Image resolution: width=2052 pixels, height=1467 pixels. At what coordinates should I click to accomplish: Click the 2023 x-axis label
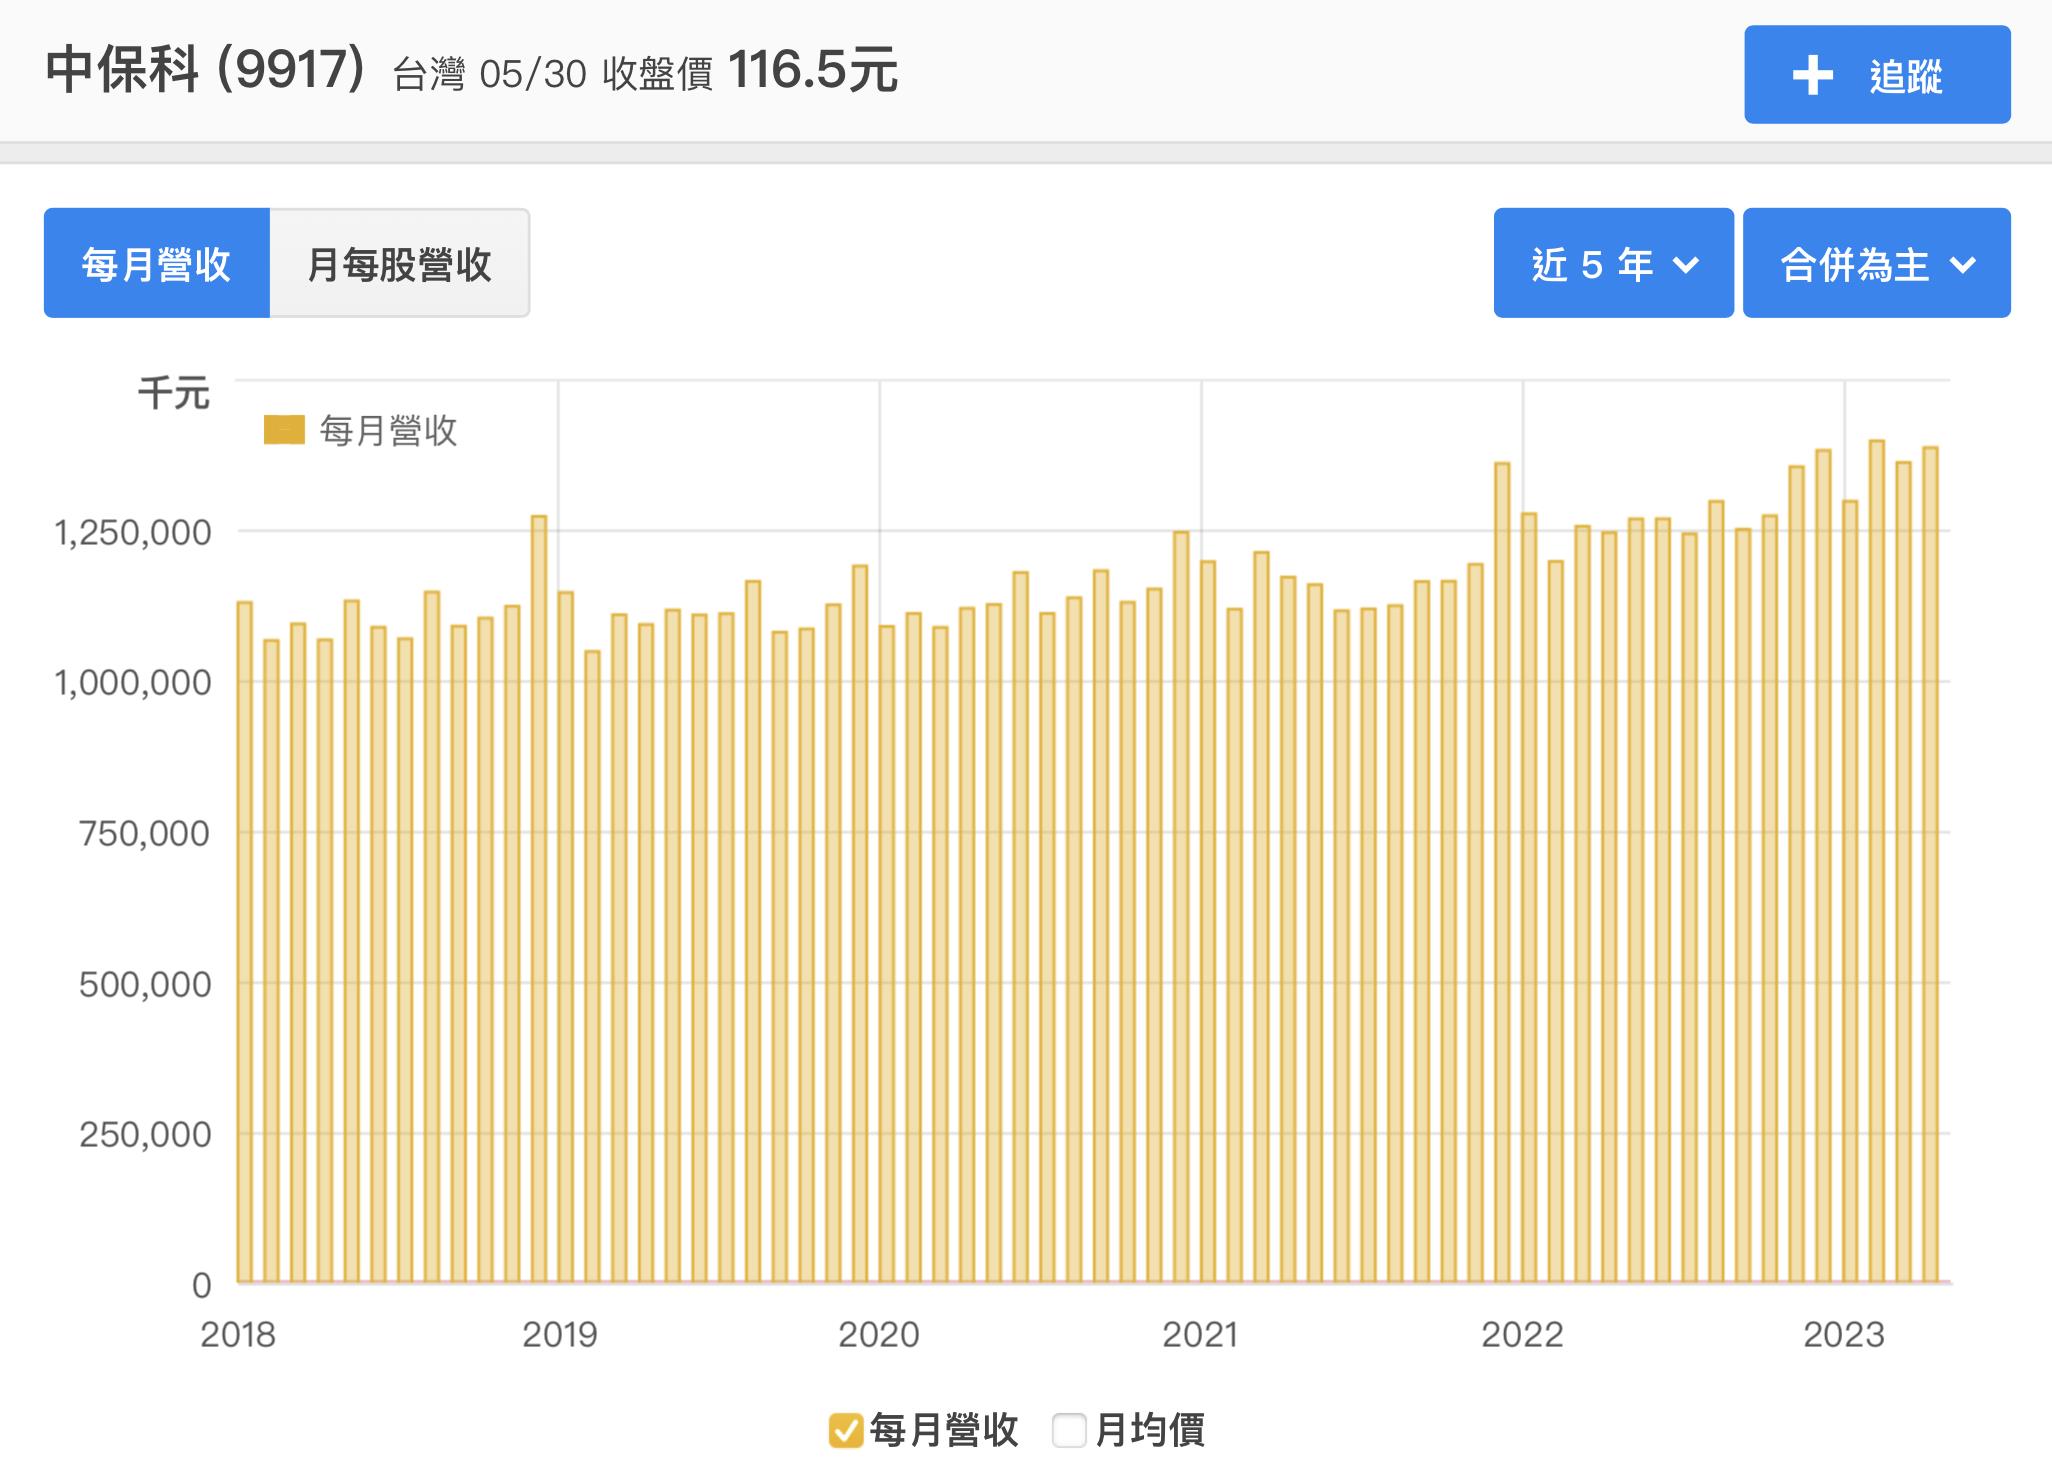[1844, 1335]
